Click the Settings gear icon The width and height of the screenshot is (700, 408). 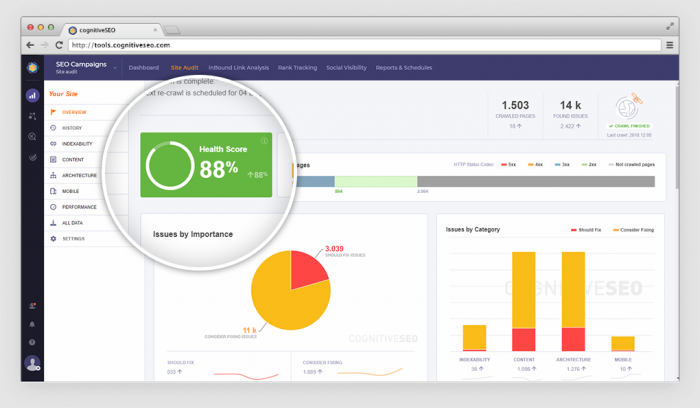coord(53,238)
